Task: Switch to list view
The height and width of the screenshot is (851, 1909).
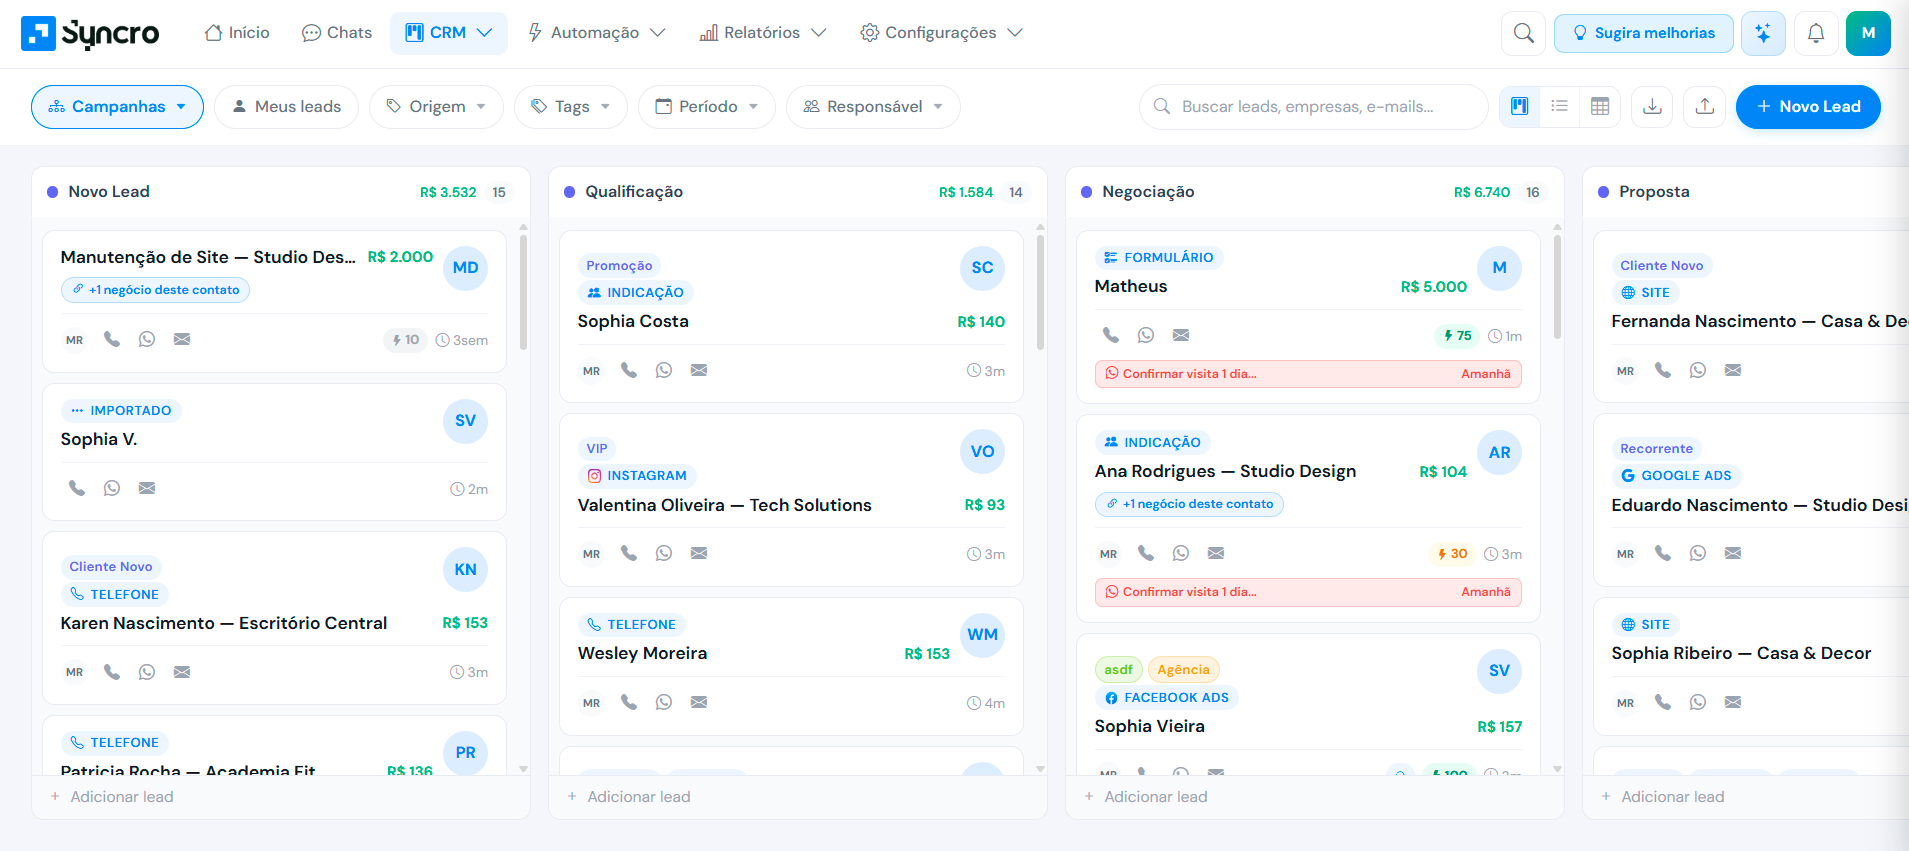Action: point(1559,106)
